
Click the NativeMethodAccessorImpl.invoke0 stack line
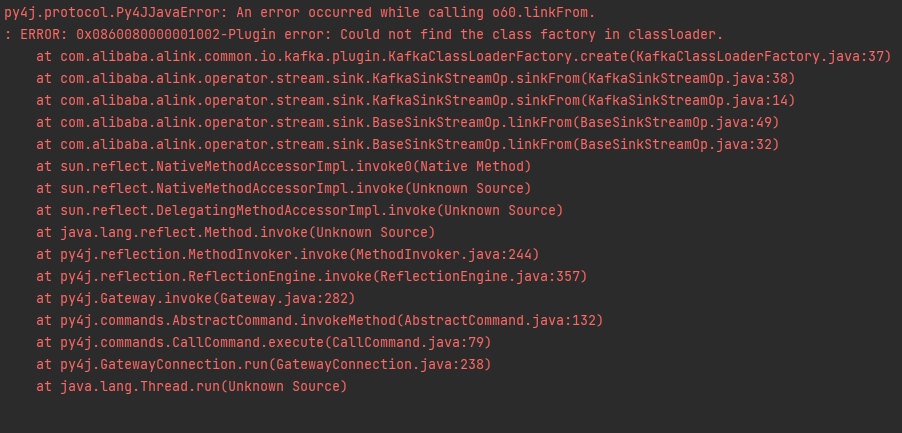284,167
